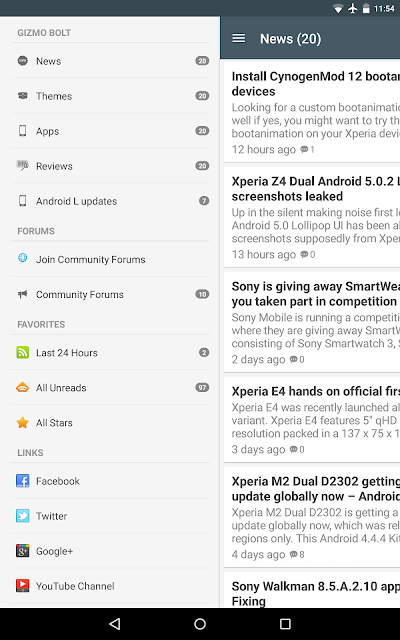Open the Twitter link
This screenshot has width=400, height=640.
click(110, 516)
